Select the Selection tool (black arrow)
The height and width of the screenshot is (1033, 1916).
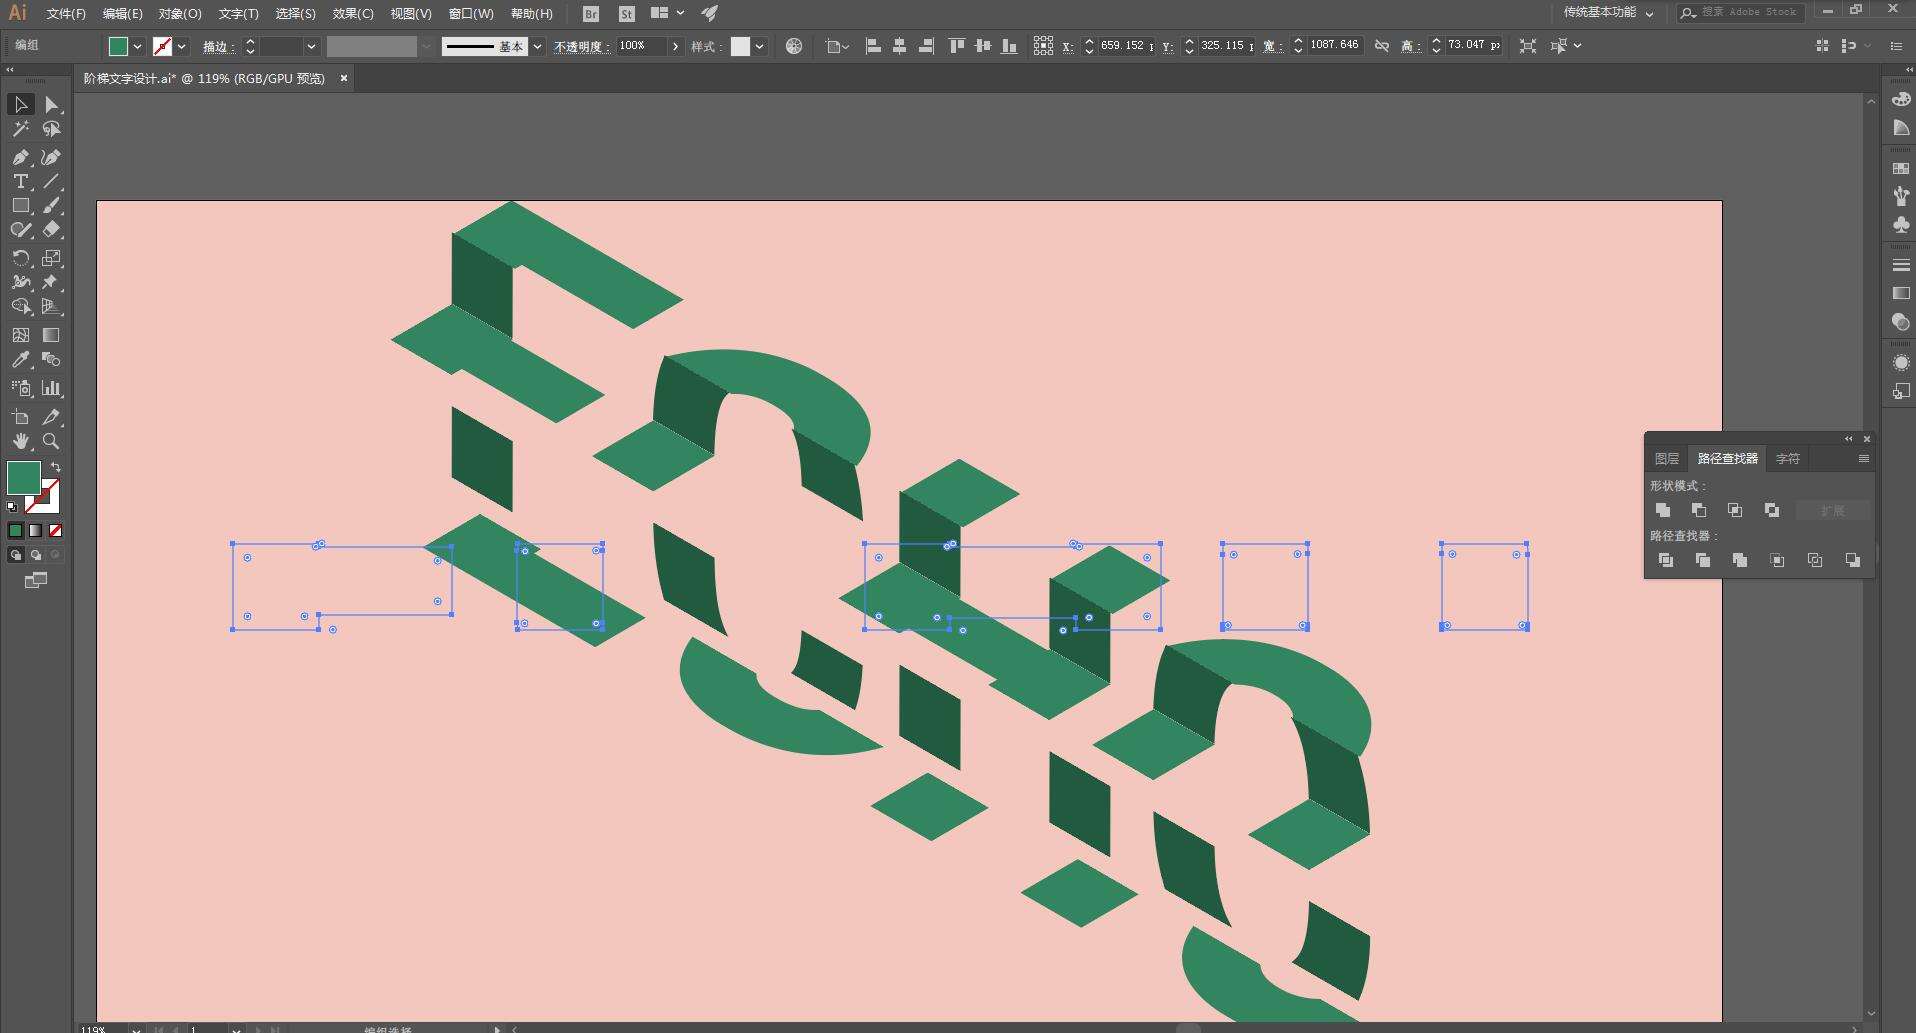pyautogui.click(x=20, y=104)
